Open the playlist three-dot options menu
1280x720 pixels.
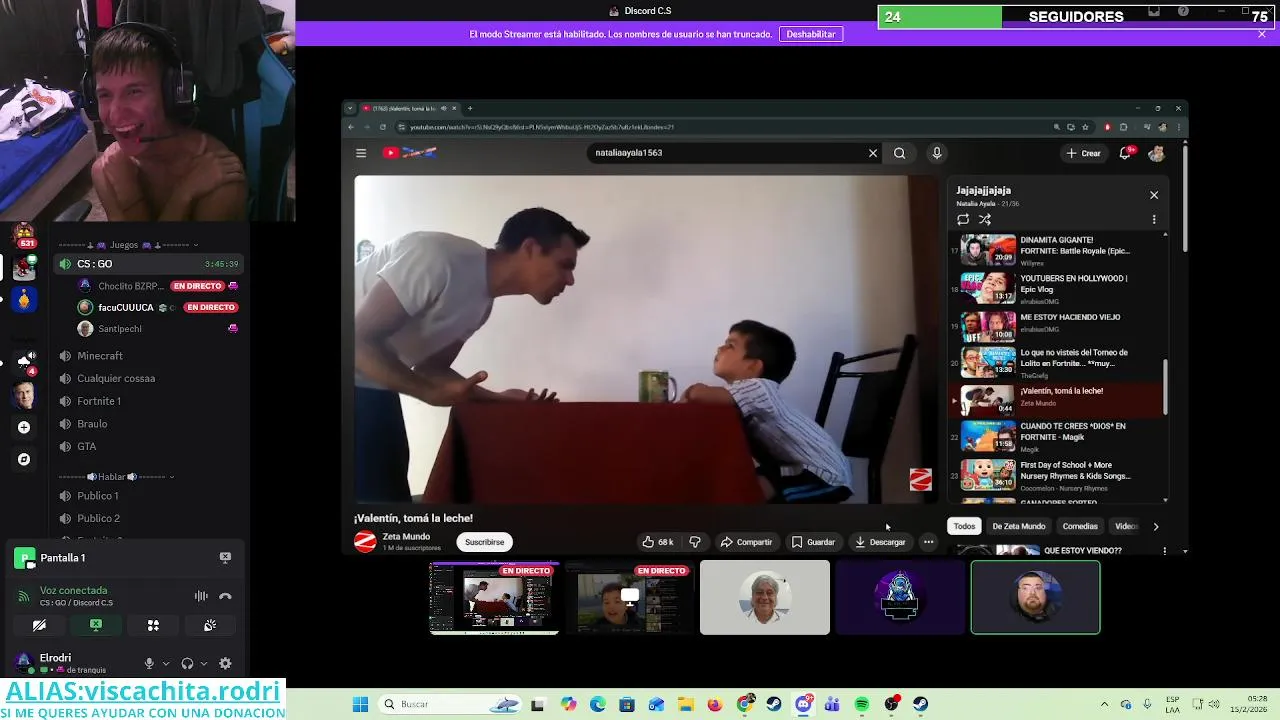click(x=1154, y=219)
